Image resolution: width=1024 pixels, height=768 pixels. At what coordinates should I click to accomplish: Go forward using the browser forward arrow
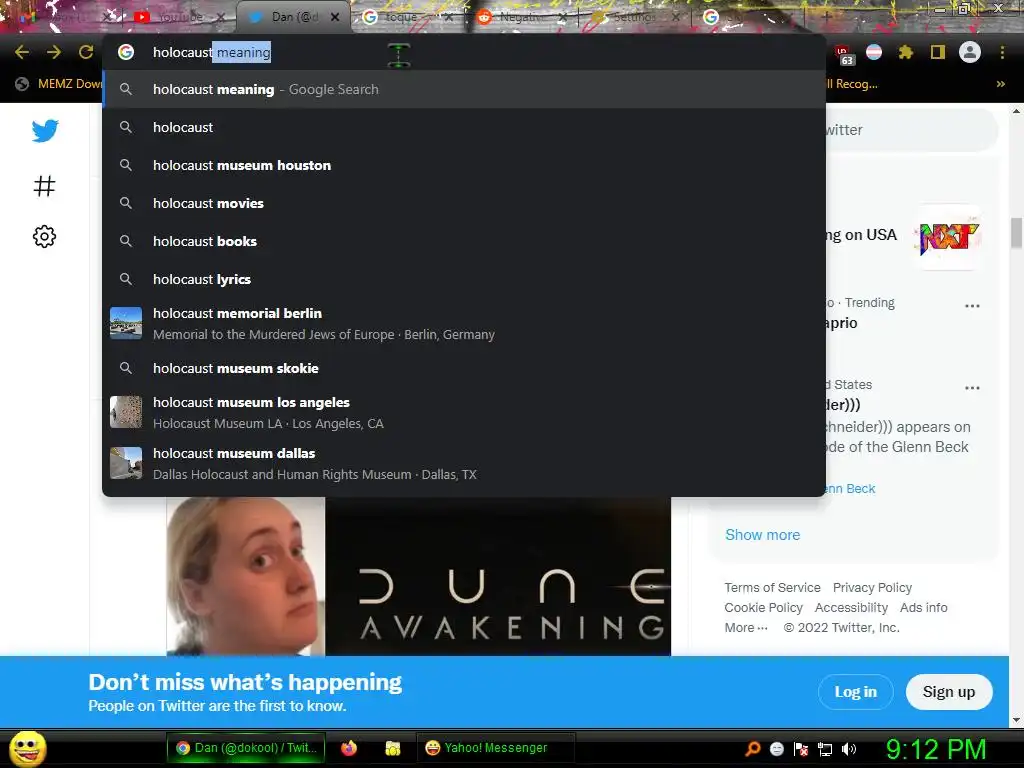(x=54, y=52)
